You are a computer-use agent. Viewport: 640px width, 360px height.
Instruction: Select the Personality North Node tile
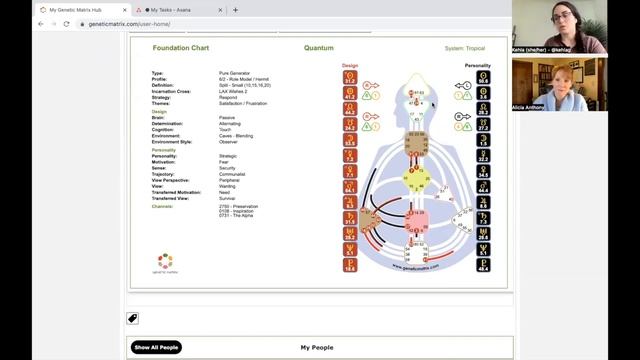tap(483, 109)
